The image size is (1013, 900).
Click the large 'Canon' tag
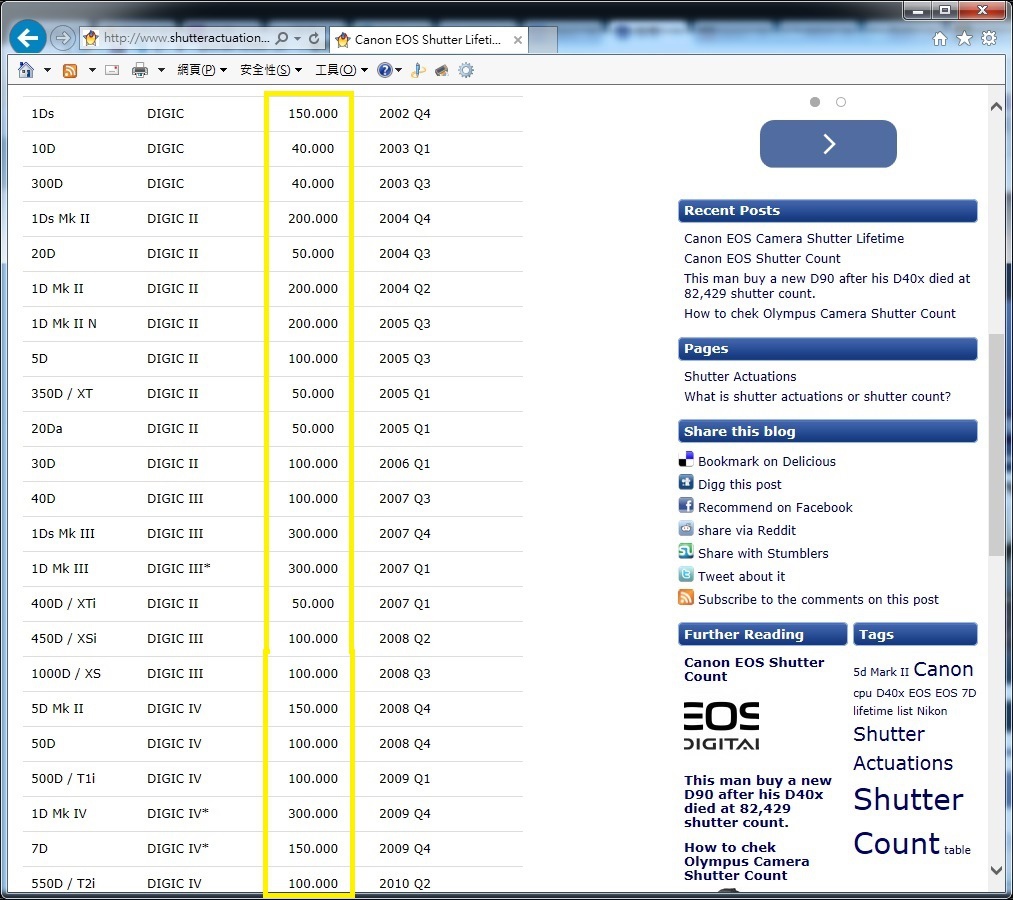(x=943, y=669)
